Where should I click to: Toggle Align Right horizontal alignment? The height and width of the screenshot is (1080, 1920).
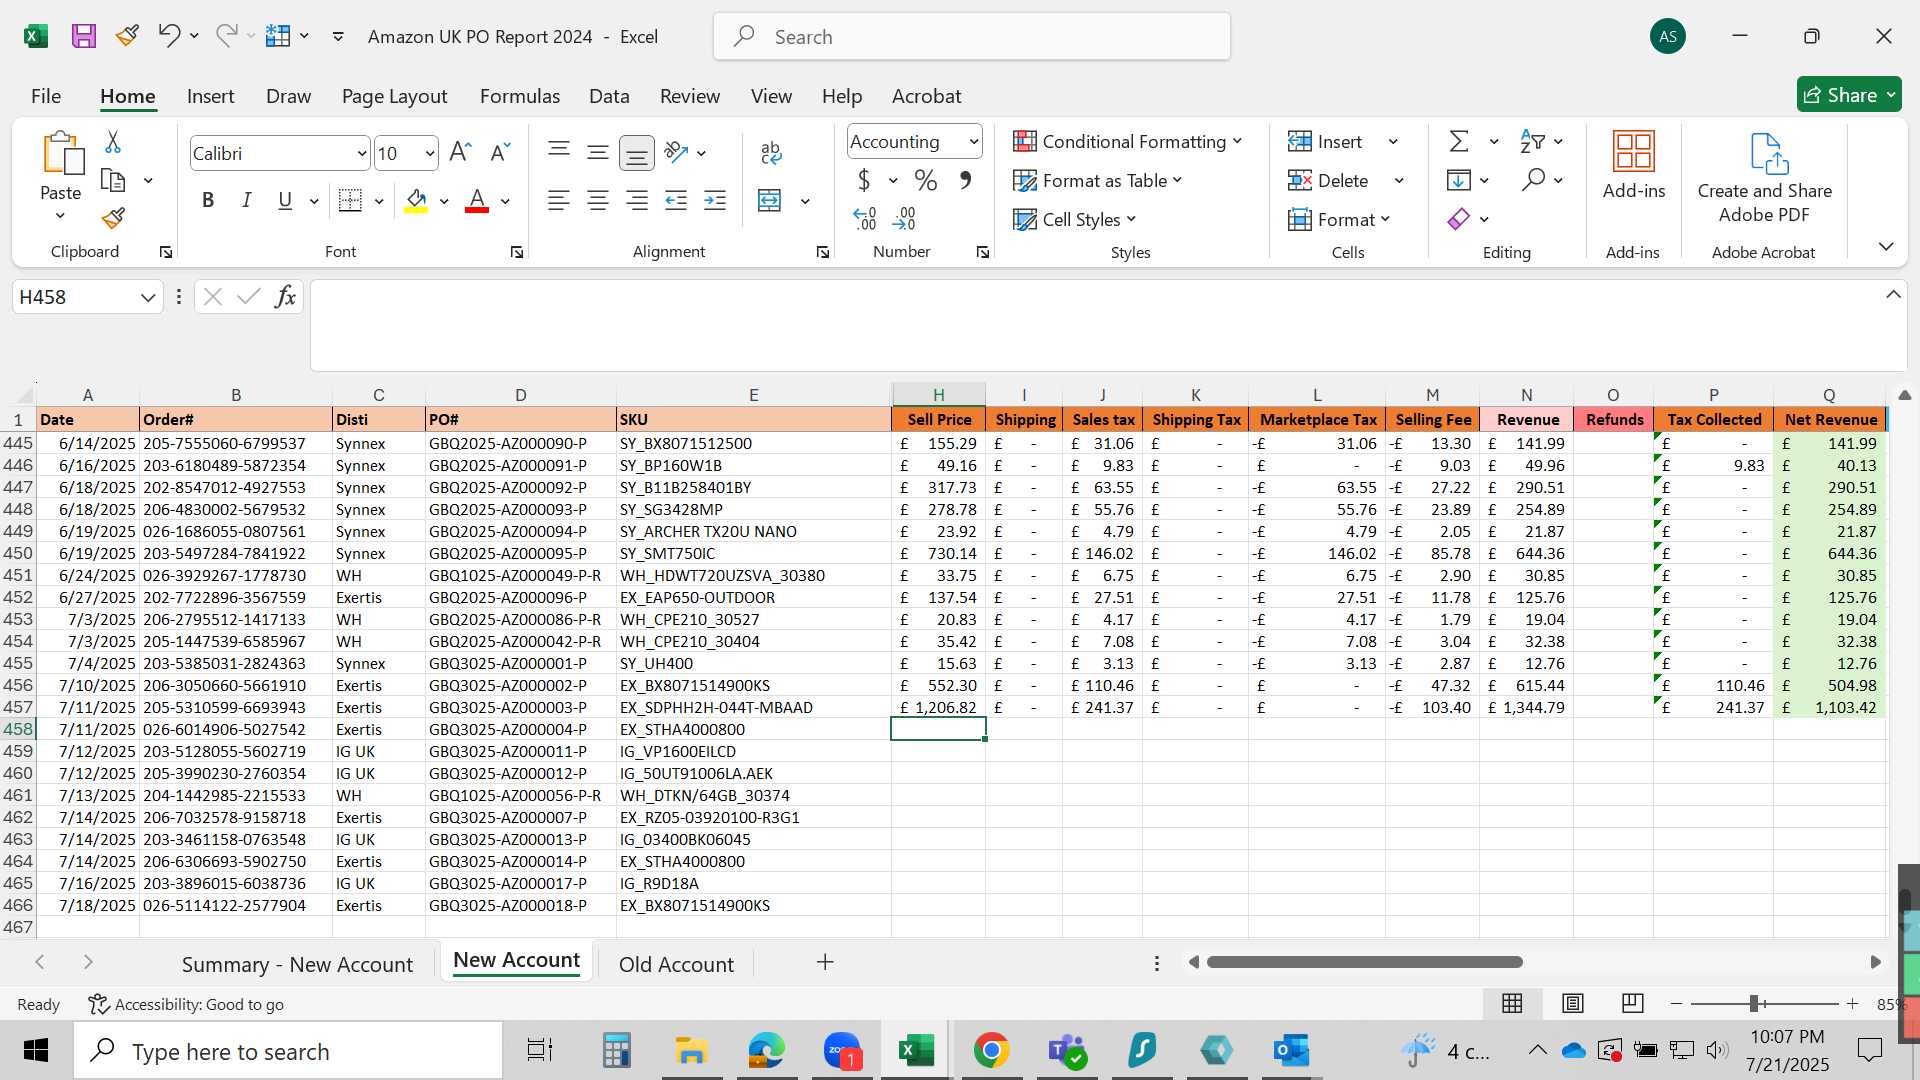pyautogui.click(x=637, y=201)
